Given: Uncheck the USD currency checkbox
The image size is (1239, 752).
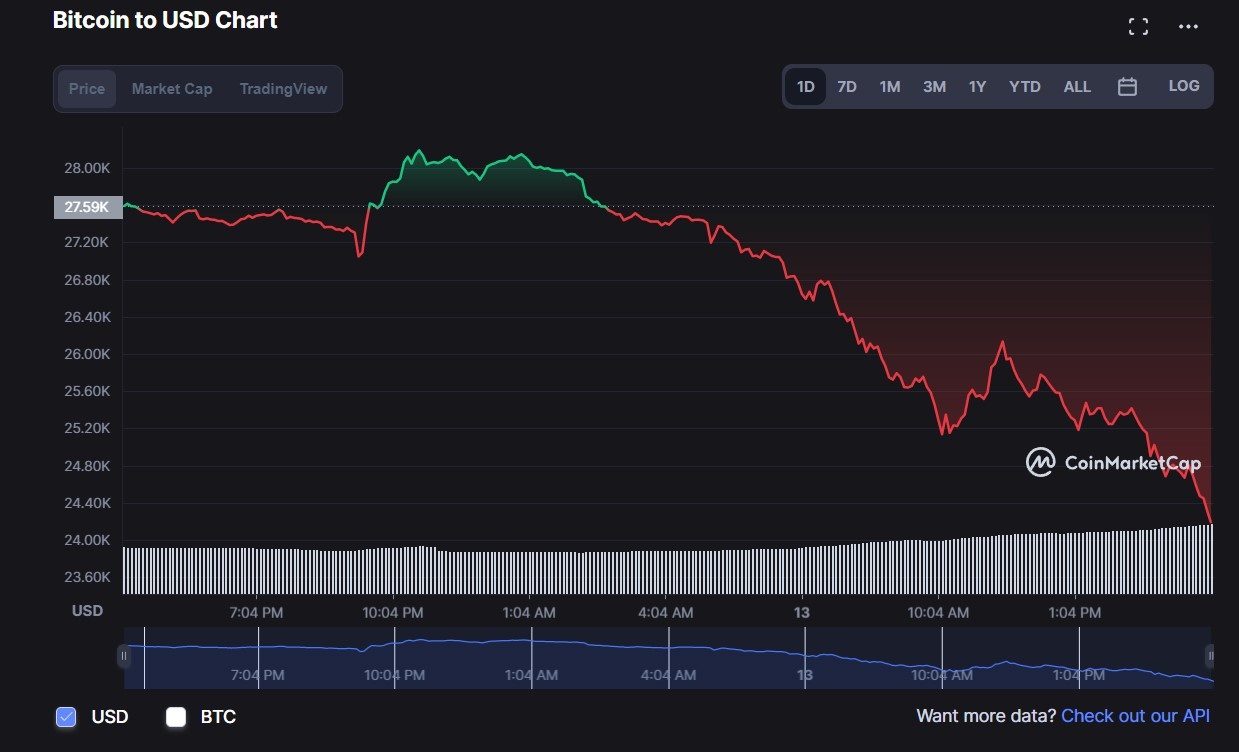Looking at the screenshot, I should coord(66,717).
